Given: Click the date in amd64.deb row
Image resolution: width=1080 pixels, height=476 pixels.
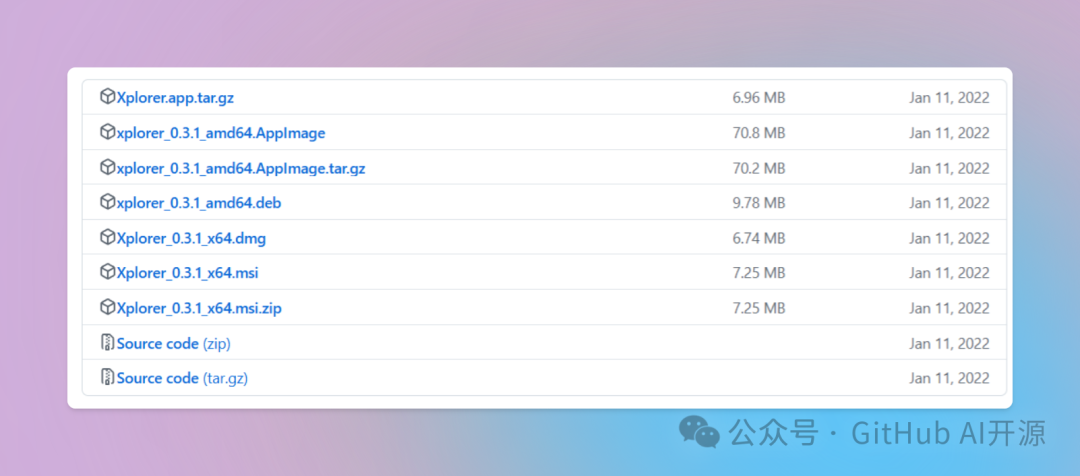Looking at the screenshot, I should [949, 203].
